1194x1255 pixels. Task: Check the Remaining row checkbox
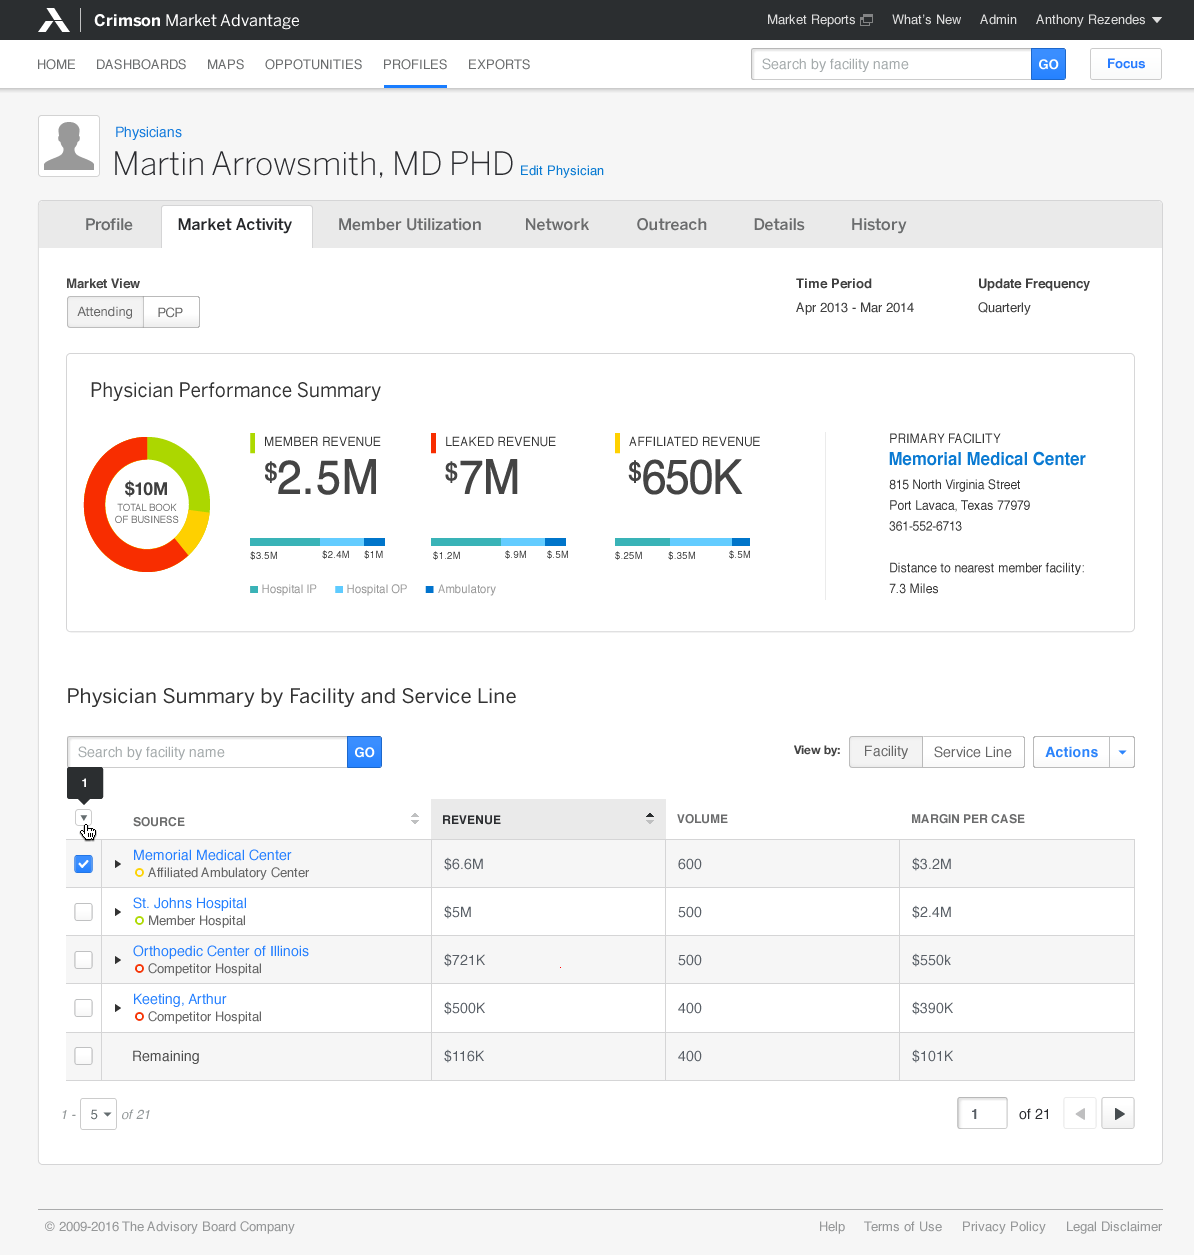point(84,1056)
